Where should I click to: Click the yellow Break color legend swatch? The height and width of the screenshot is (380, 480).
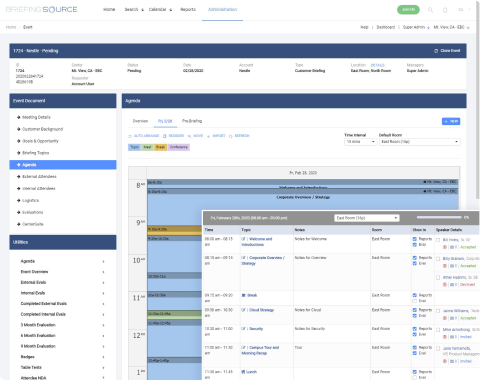click(x=160, y=147)
